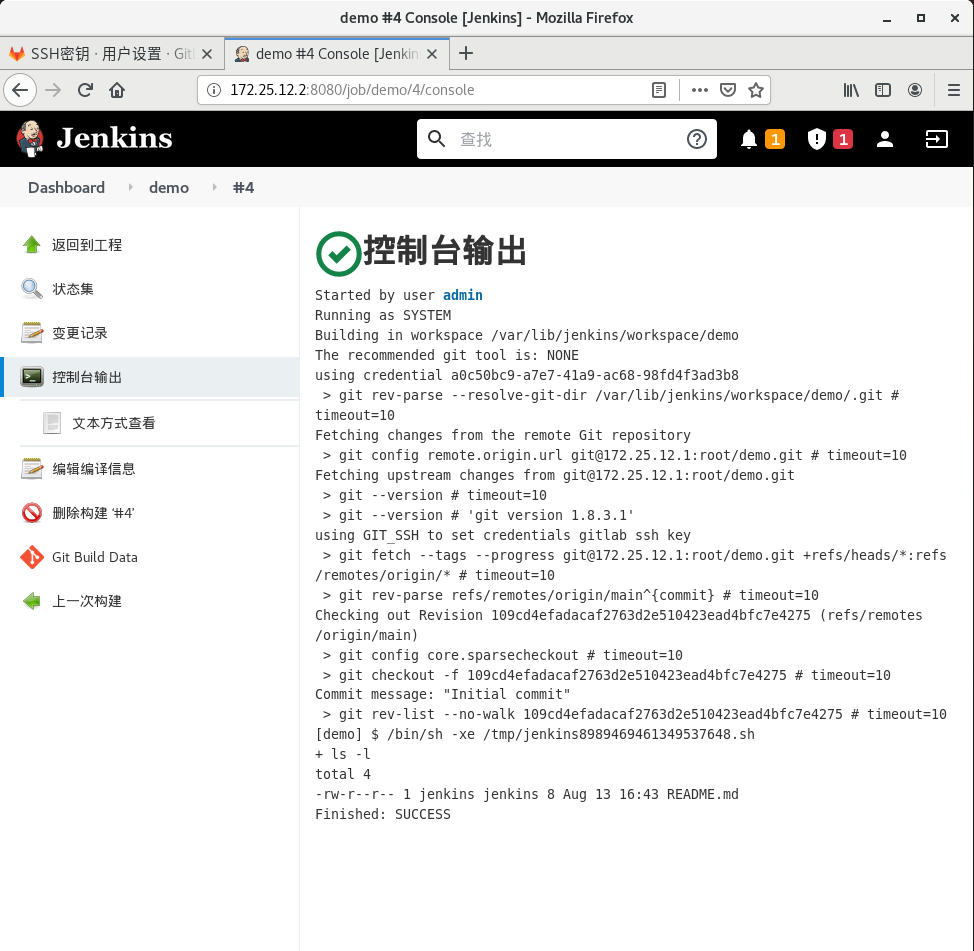Close the SSH密钥 GitLab tab
Viewport: 974px width, 951px height.
click(x=207, y=54)
